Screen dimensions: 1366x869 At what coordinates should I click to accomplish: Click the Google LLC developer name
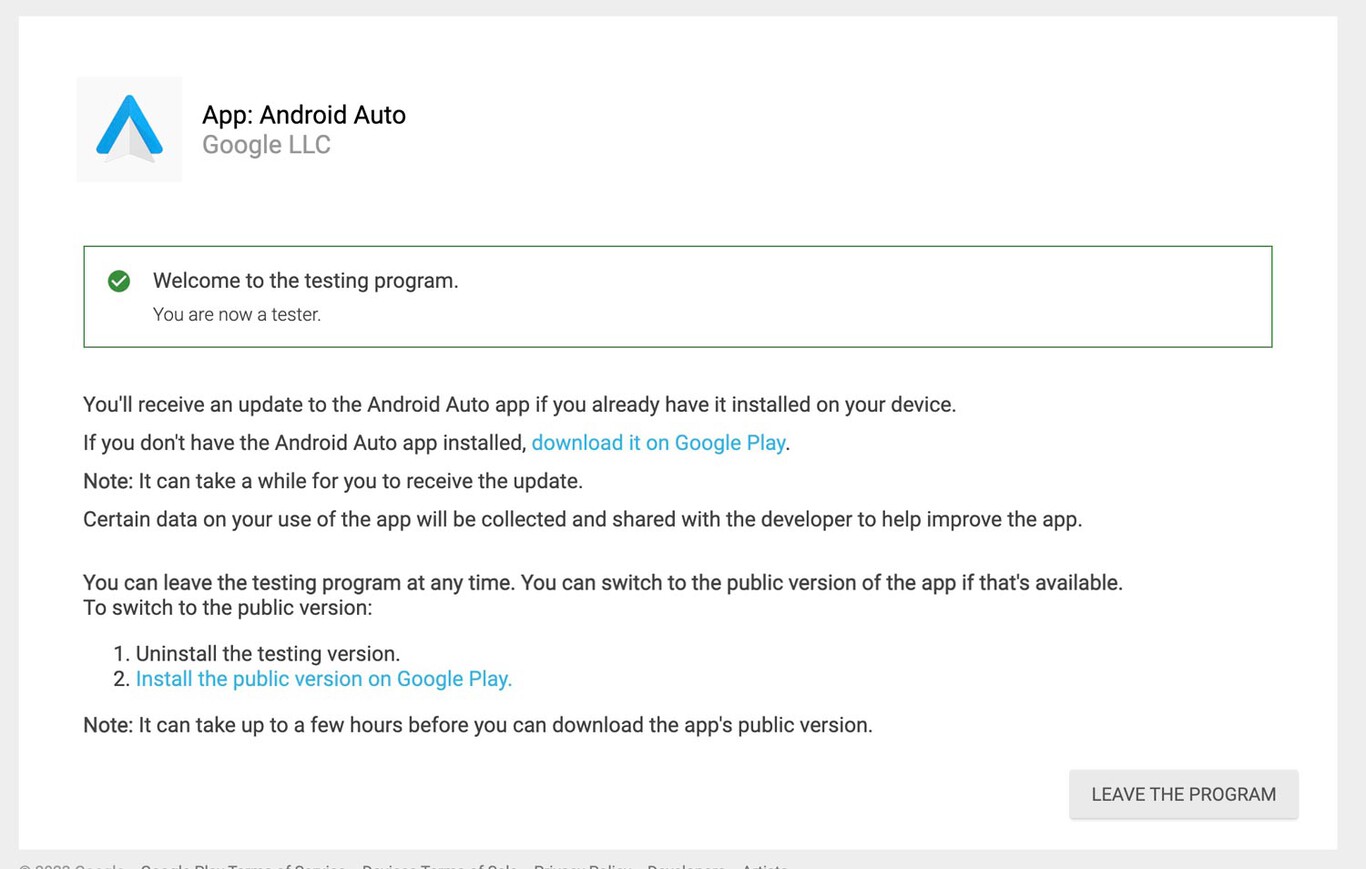click(266, 145)
